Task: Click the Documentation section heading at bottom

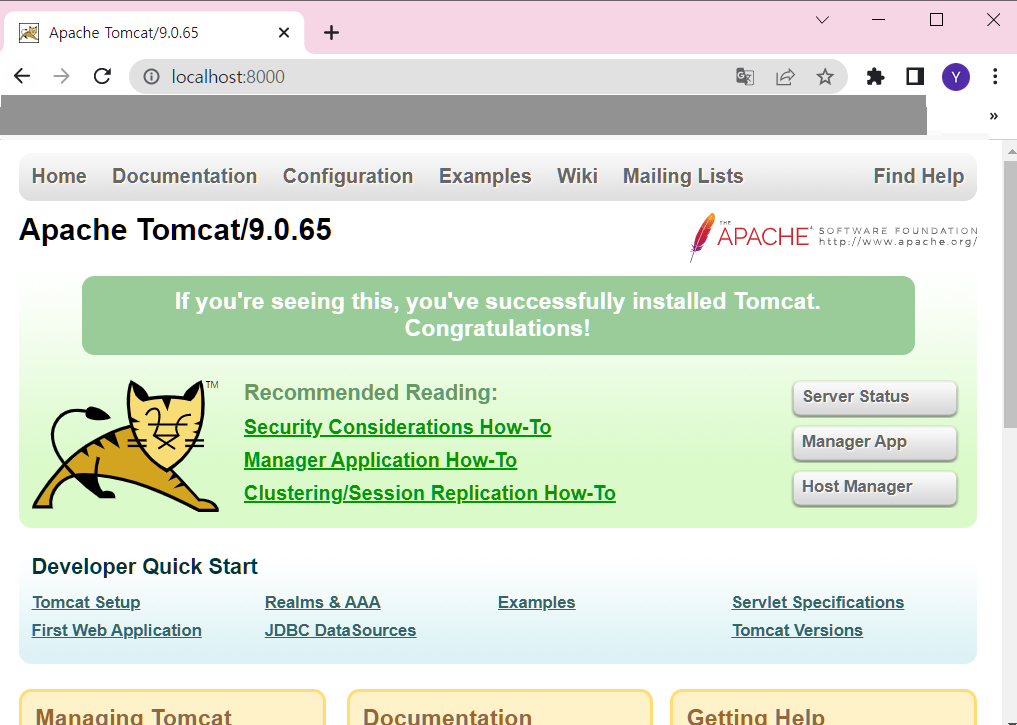Action: (x=448, y=716)
